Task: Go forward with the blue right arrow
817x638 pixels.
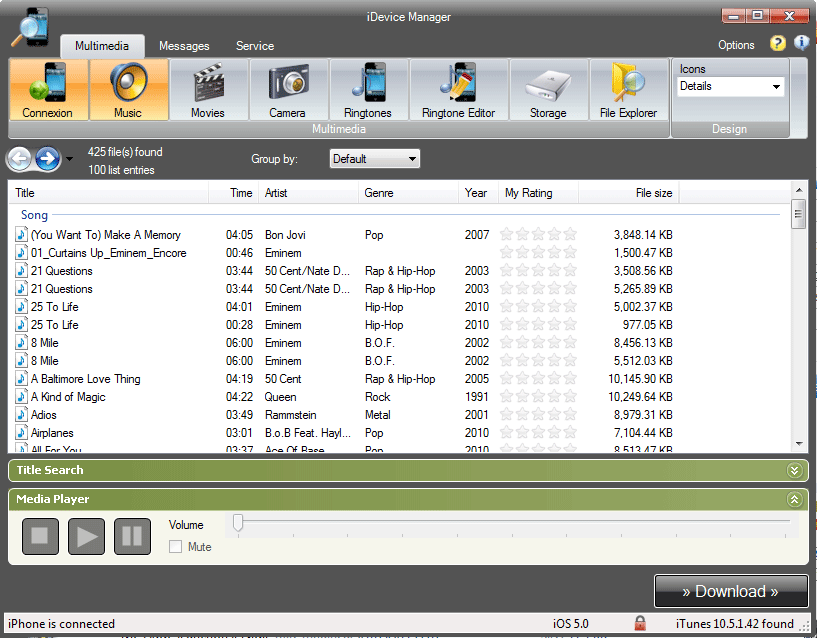Action: coord(47,158)
